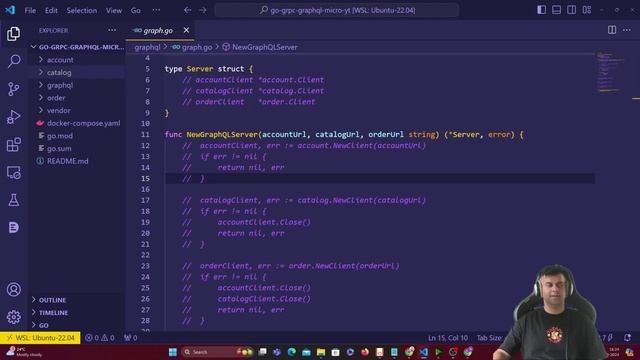Collapse the GO-GRPC-GRAPHQL-MICR... root folder

click(x=77, y=47)
